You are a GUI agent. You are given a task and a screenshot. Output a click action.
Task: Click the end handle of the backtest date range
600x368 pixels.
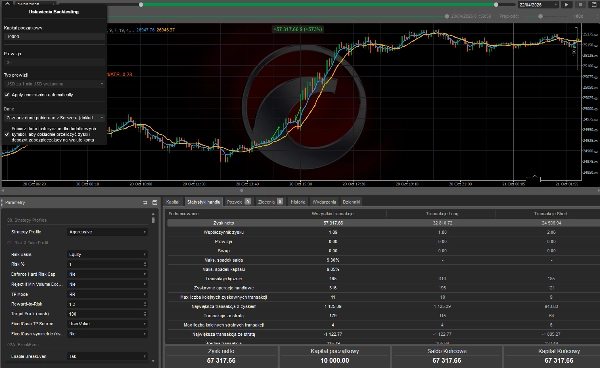tap(496, 5)
